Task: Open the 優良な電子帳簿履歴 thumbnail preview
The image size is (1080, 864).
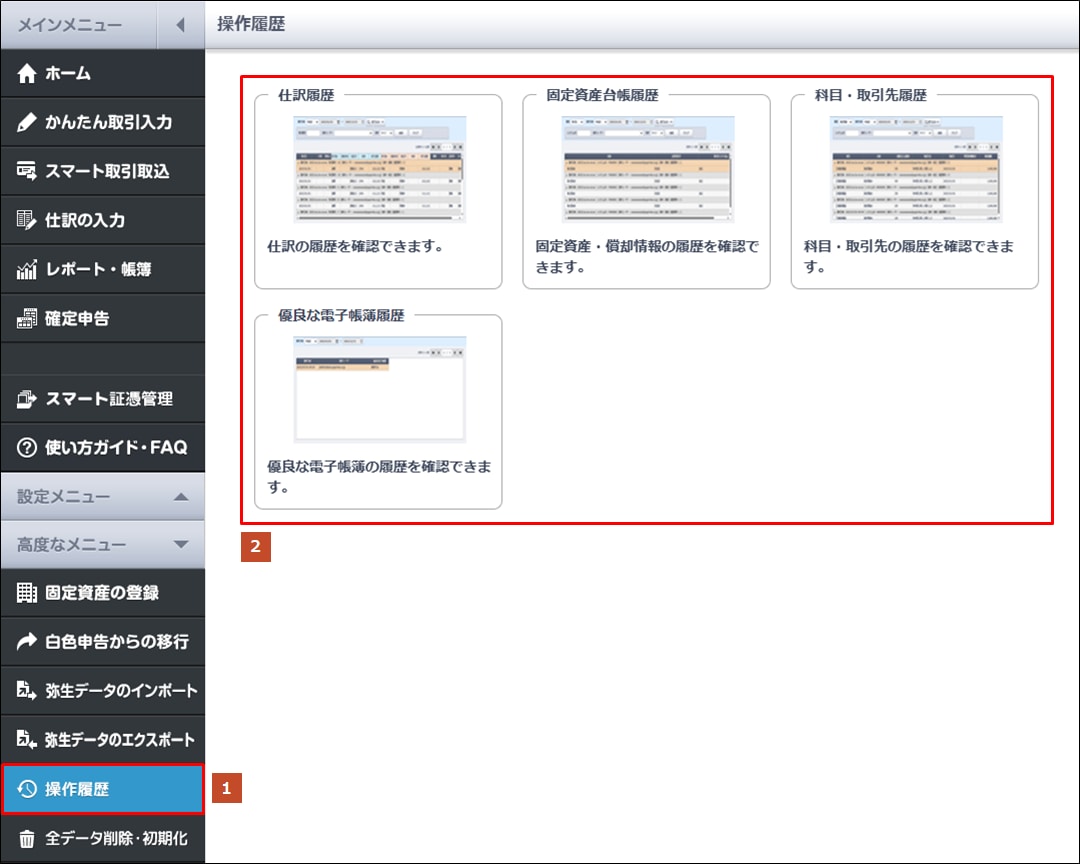Action: 380,389
